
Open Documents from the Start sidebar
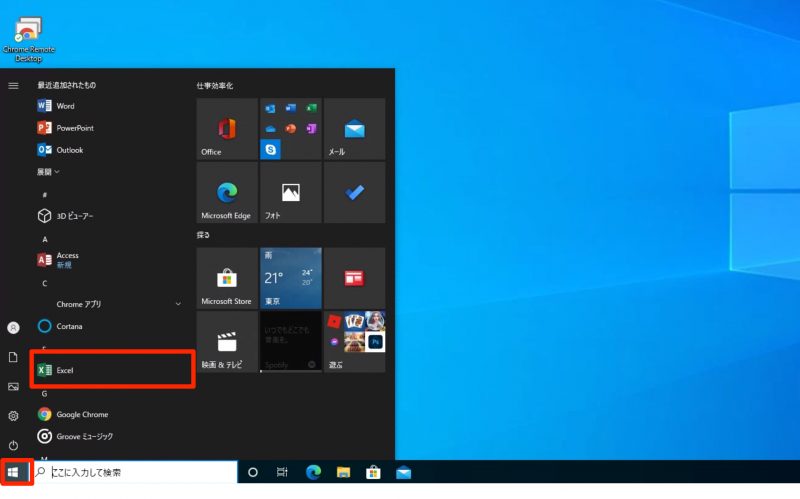13,357
